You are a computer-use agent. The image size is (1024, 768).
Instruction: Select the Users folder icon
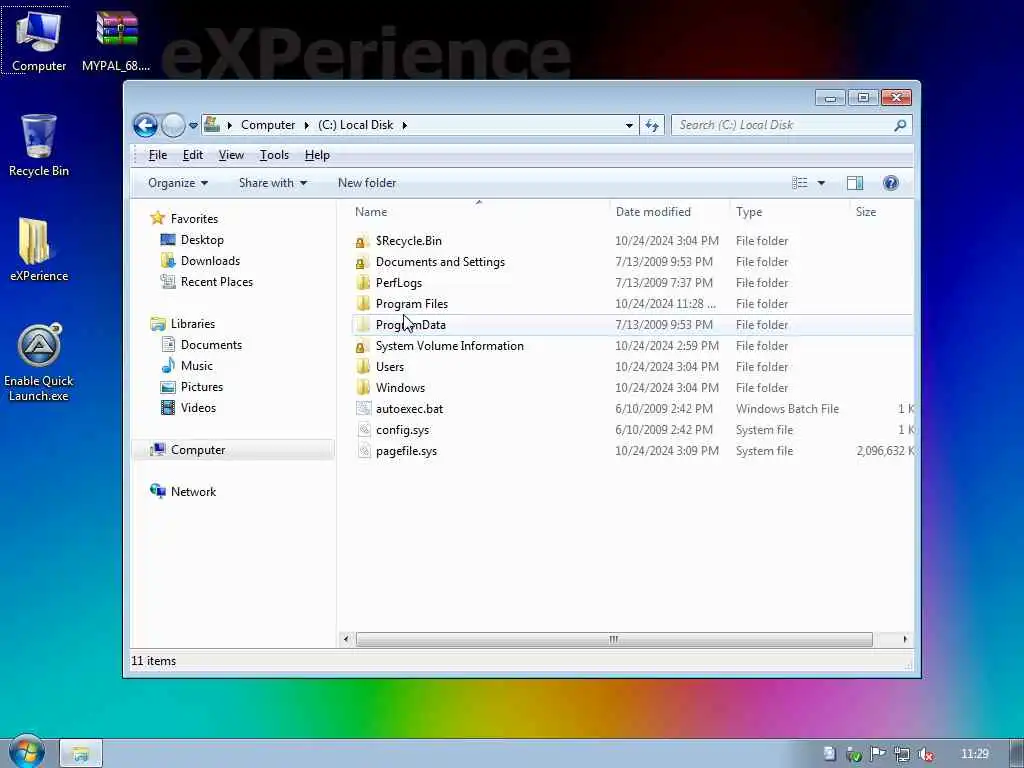tap(362, 367)
